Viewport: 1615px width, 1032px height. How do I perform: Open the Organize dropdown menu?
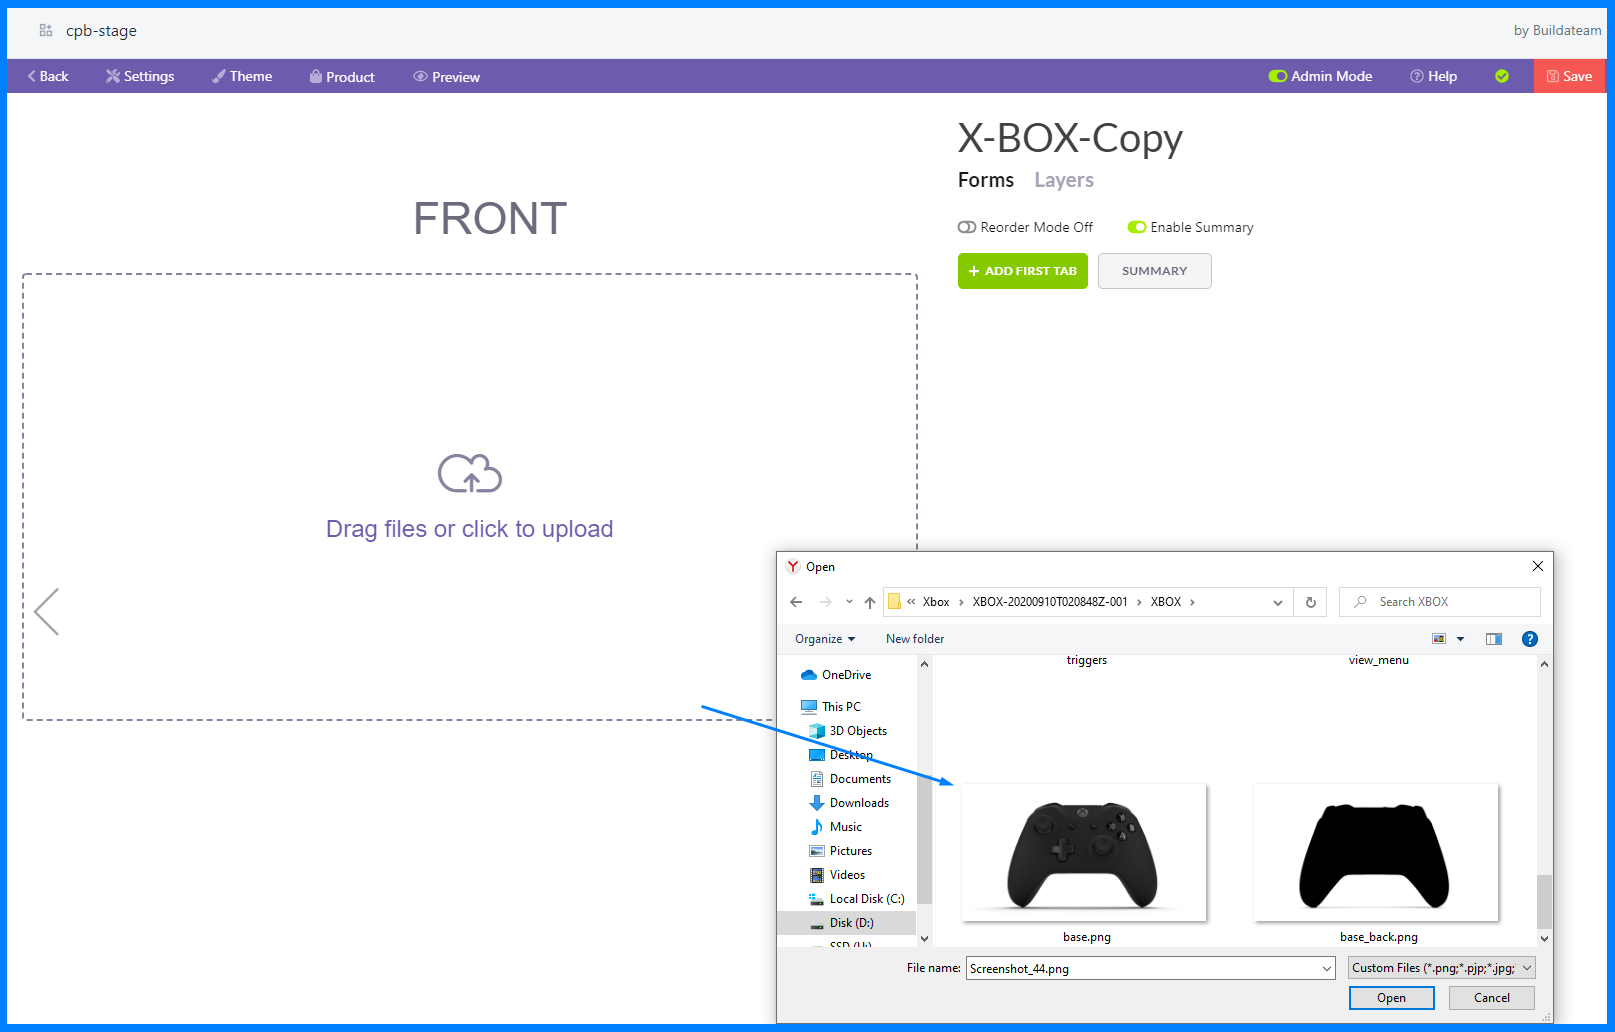tap(825, 639)
